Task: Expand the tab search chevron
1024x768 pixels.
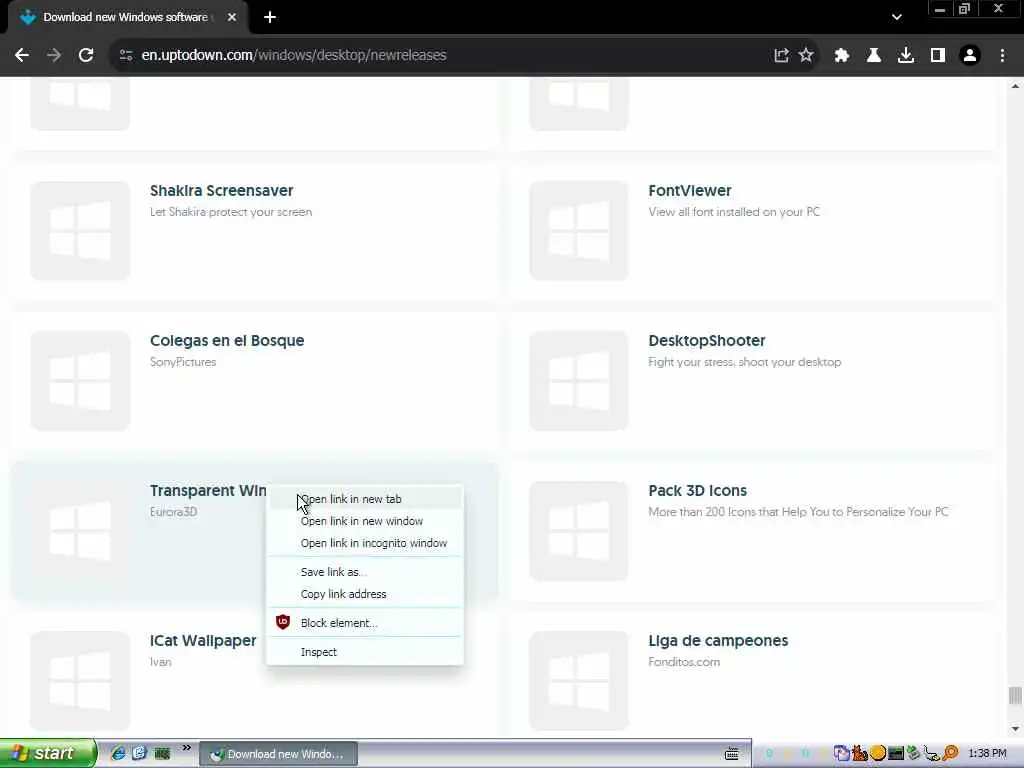Action: [897, 18]
